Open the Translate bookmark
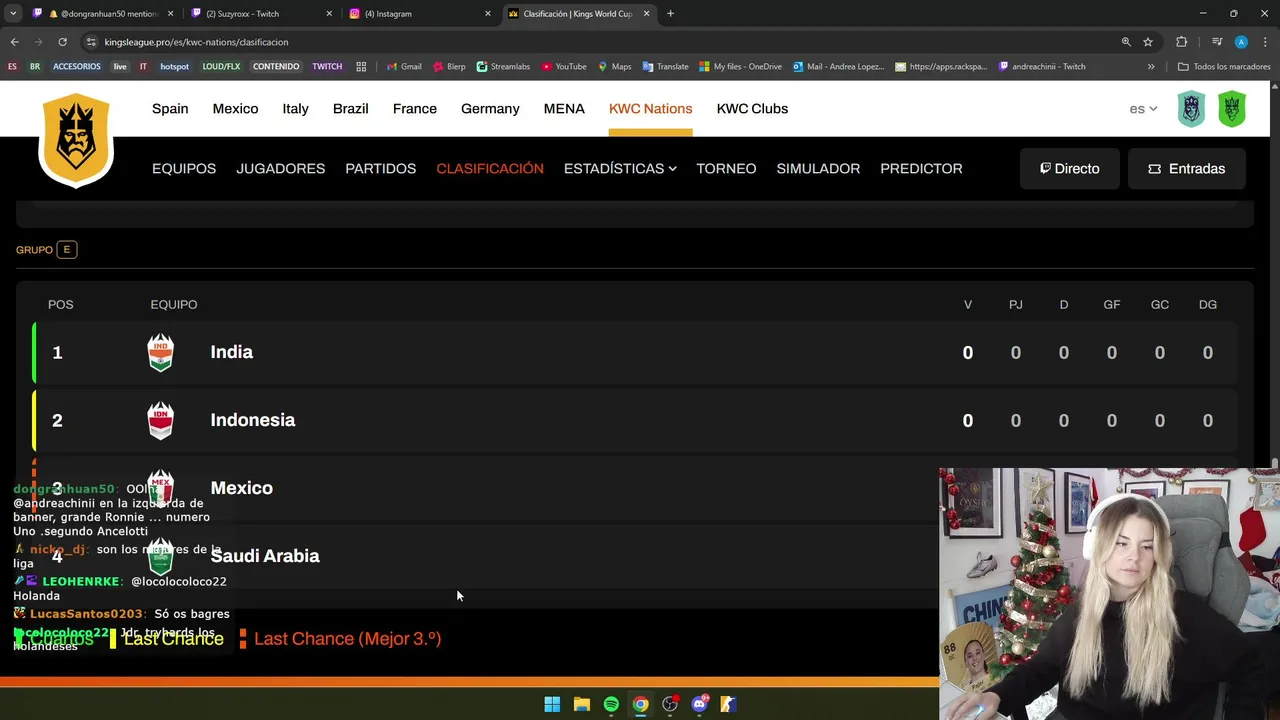 point(665,67)
